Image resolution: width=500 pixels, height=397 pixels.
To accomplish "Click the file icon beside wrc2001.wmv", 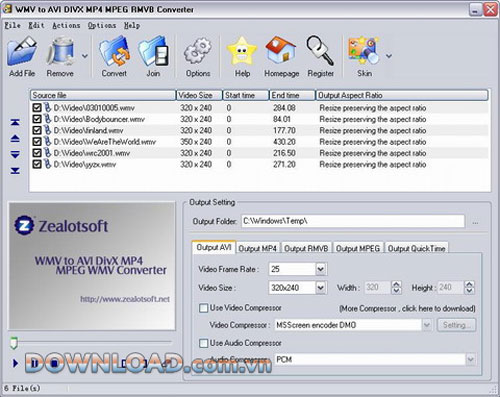I will click(47, 153).
